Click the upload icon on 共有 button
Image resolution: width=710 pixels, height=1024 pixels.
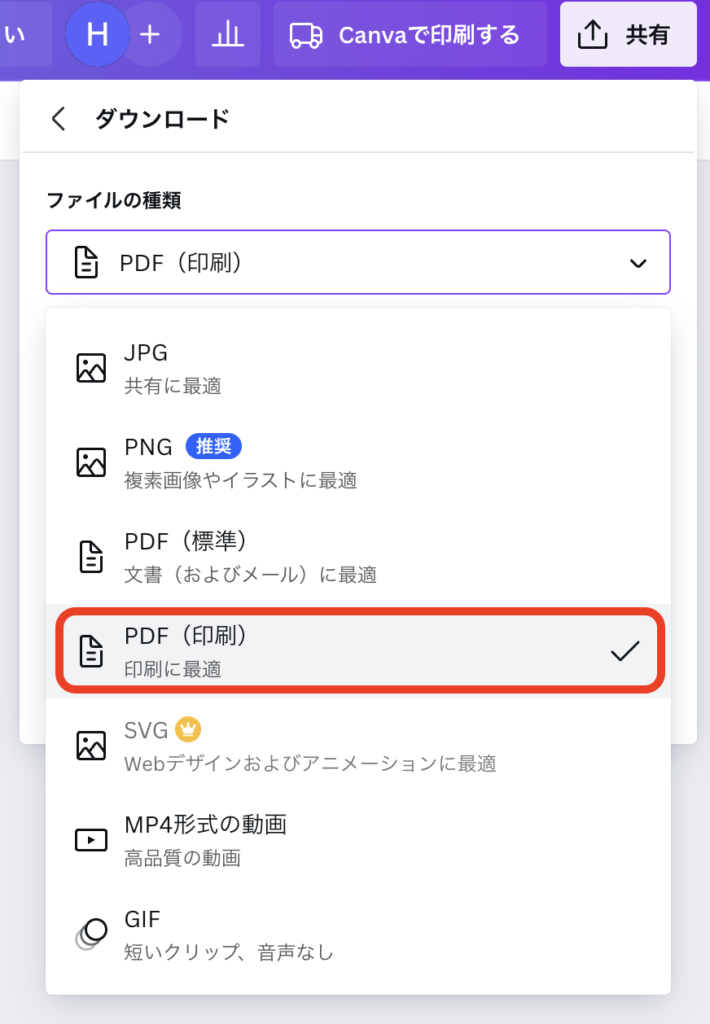tap(593, 35)
